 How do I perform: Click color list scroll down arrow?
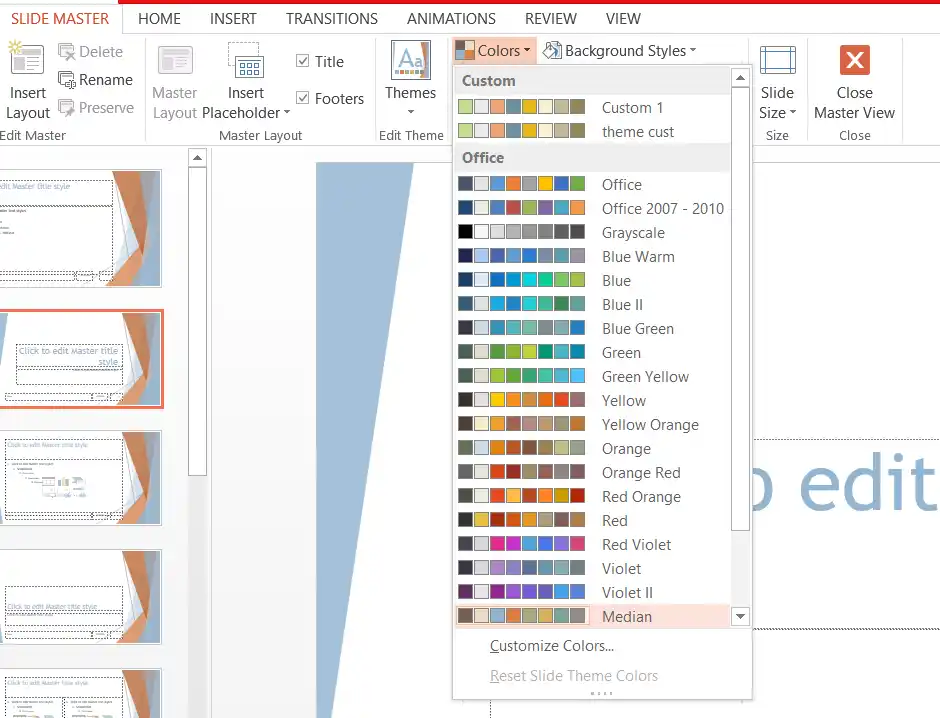740,616
